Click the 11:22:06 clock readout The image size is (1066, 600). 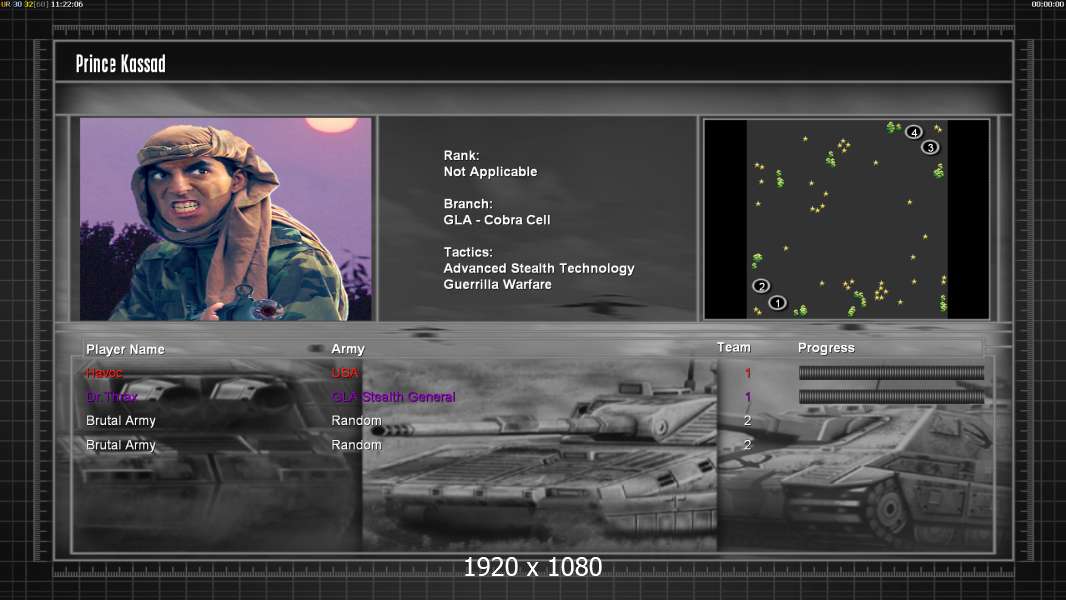[67, 4]
